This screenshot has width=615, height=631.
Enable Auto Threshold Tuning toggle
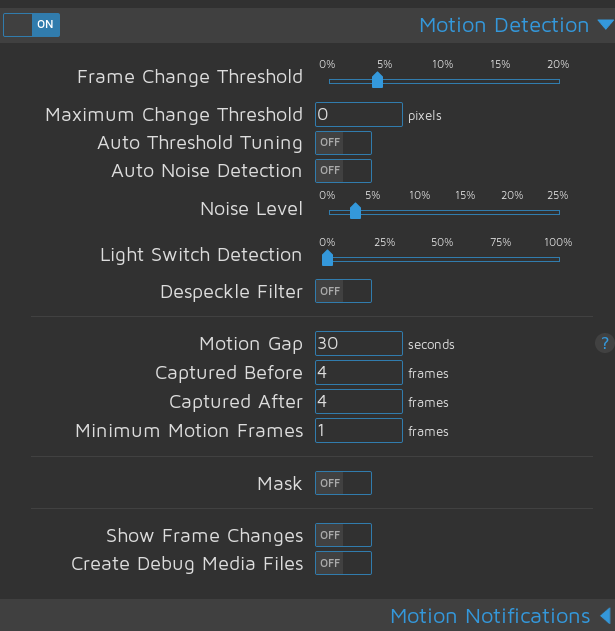click(343, 143)
